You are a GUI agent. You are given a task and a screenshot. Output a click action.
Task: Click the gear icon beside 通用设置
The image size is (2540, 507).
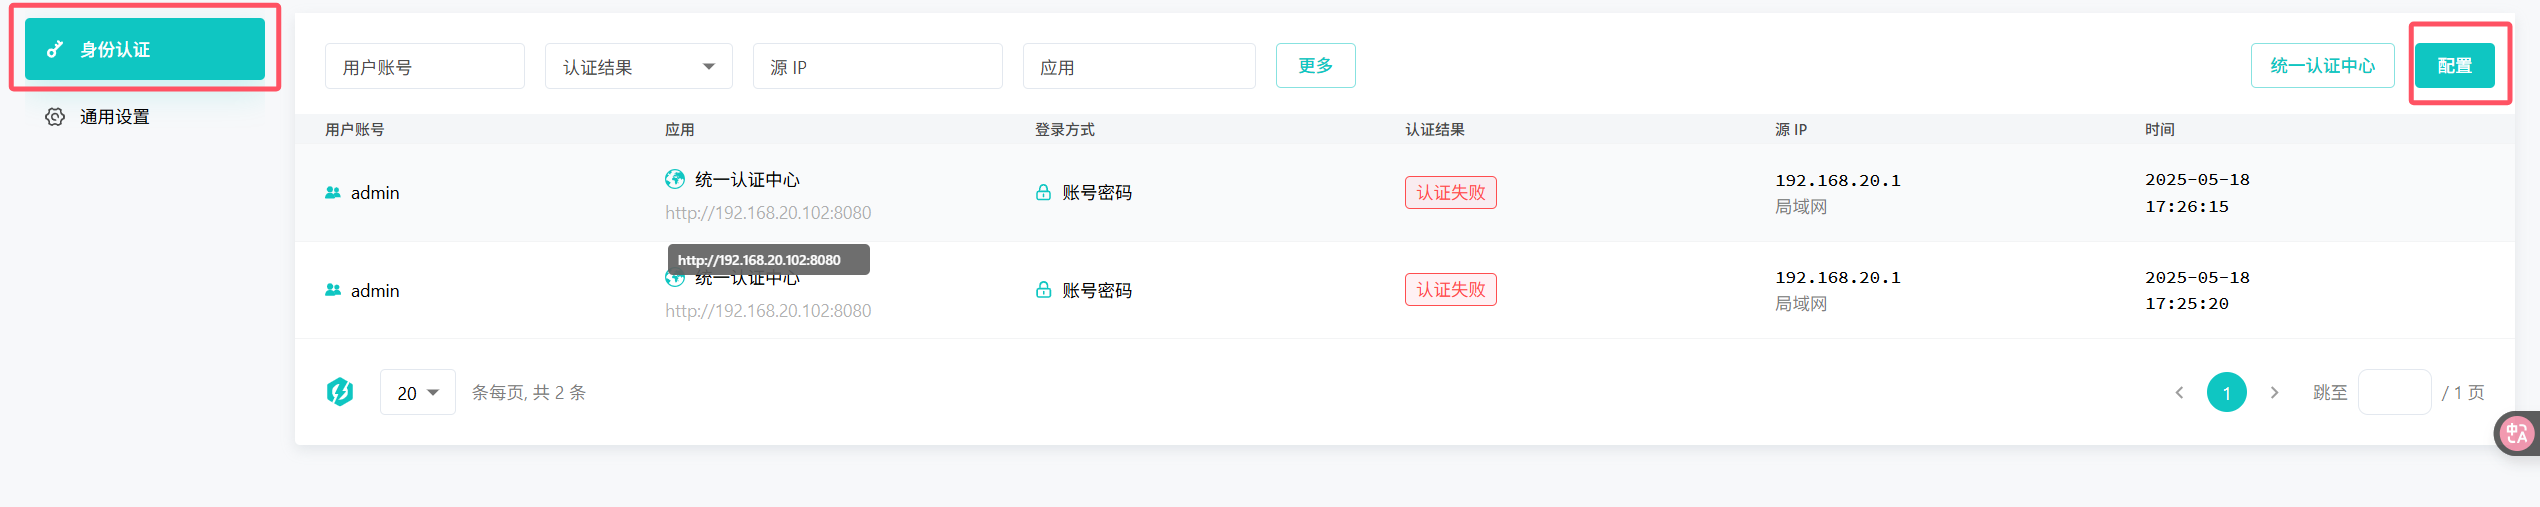tap(55, 117)
